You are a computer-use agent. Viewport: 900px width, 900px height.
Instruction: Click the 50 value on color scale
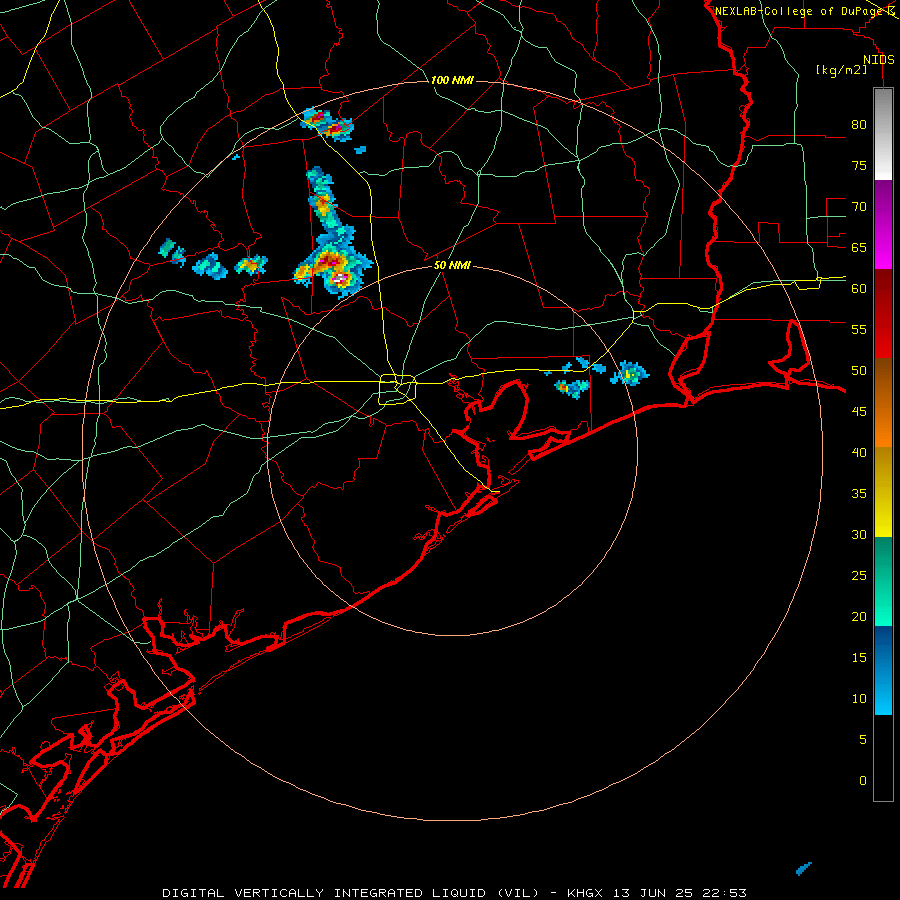[x=859, y=370]
